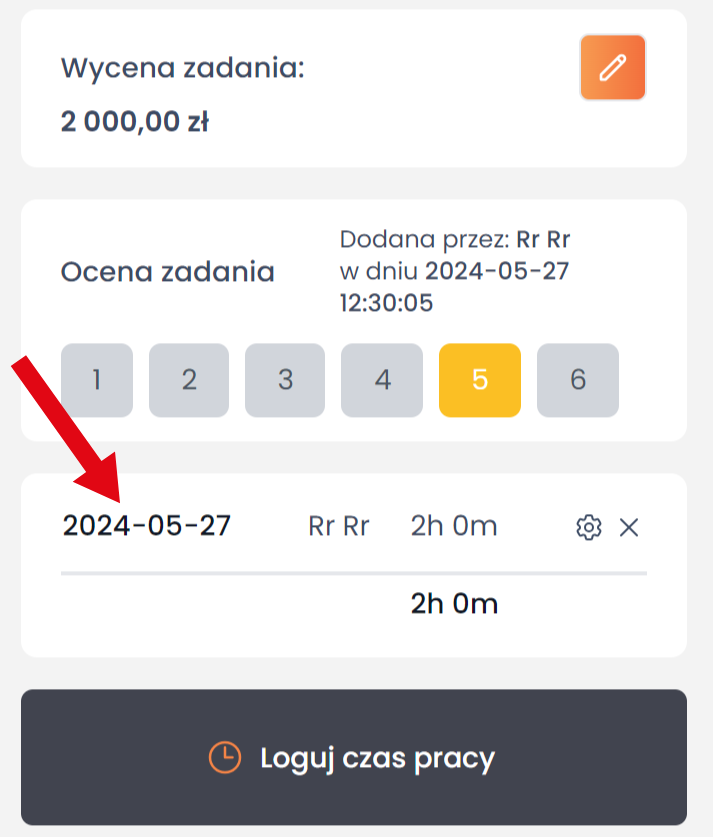Click the highlighted yellow rating 5
This screenshot has width=713, height=837.
[479, 380]
